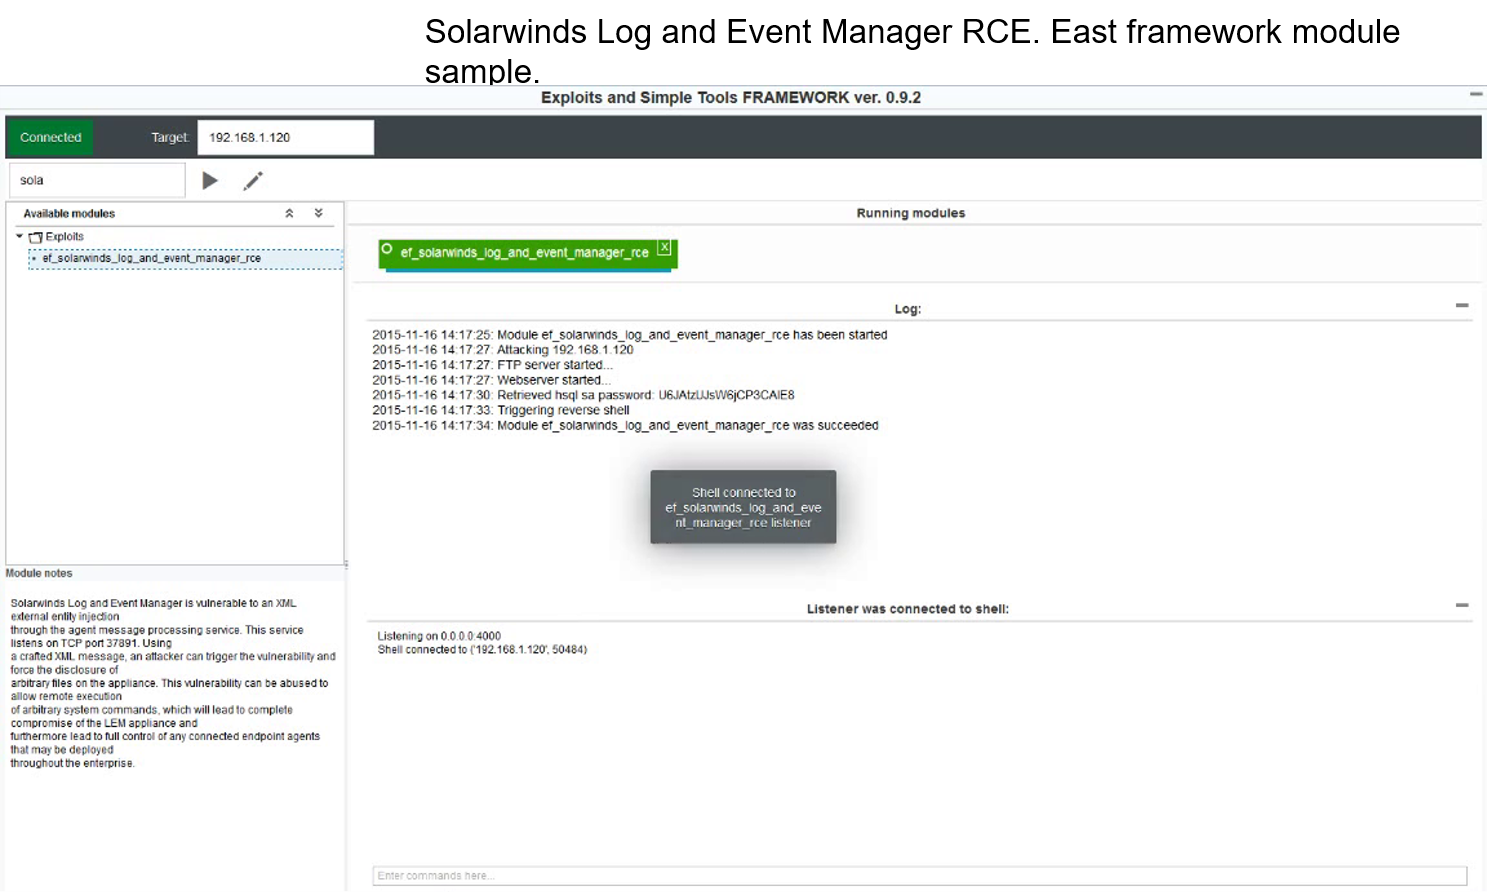Click the Available modules panel header
Viewport: 1487px width, 892px height.
[69, 214]
